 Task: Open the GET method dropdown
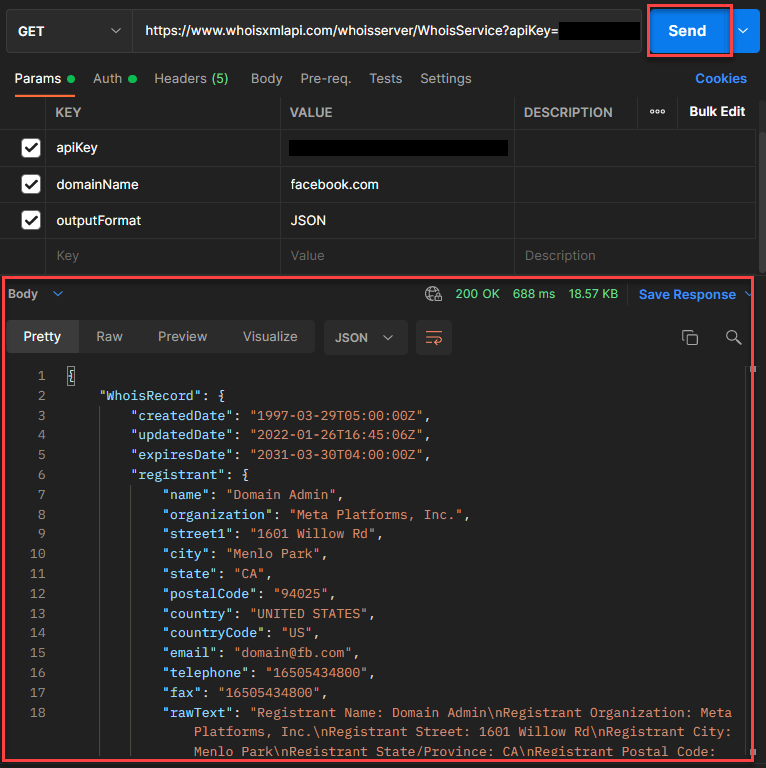[x=69, y=31]
